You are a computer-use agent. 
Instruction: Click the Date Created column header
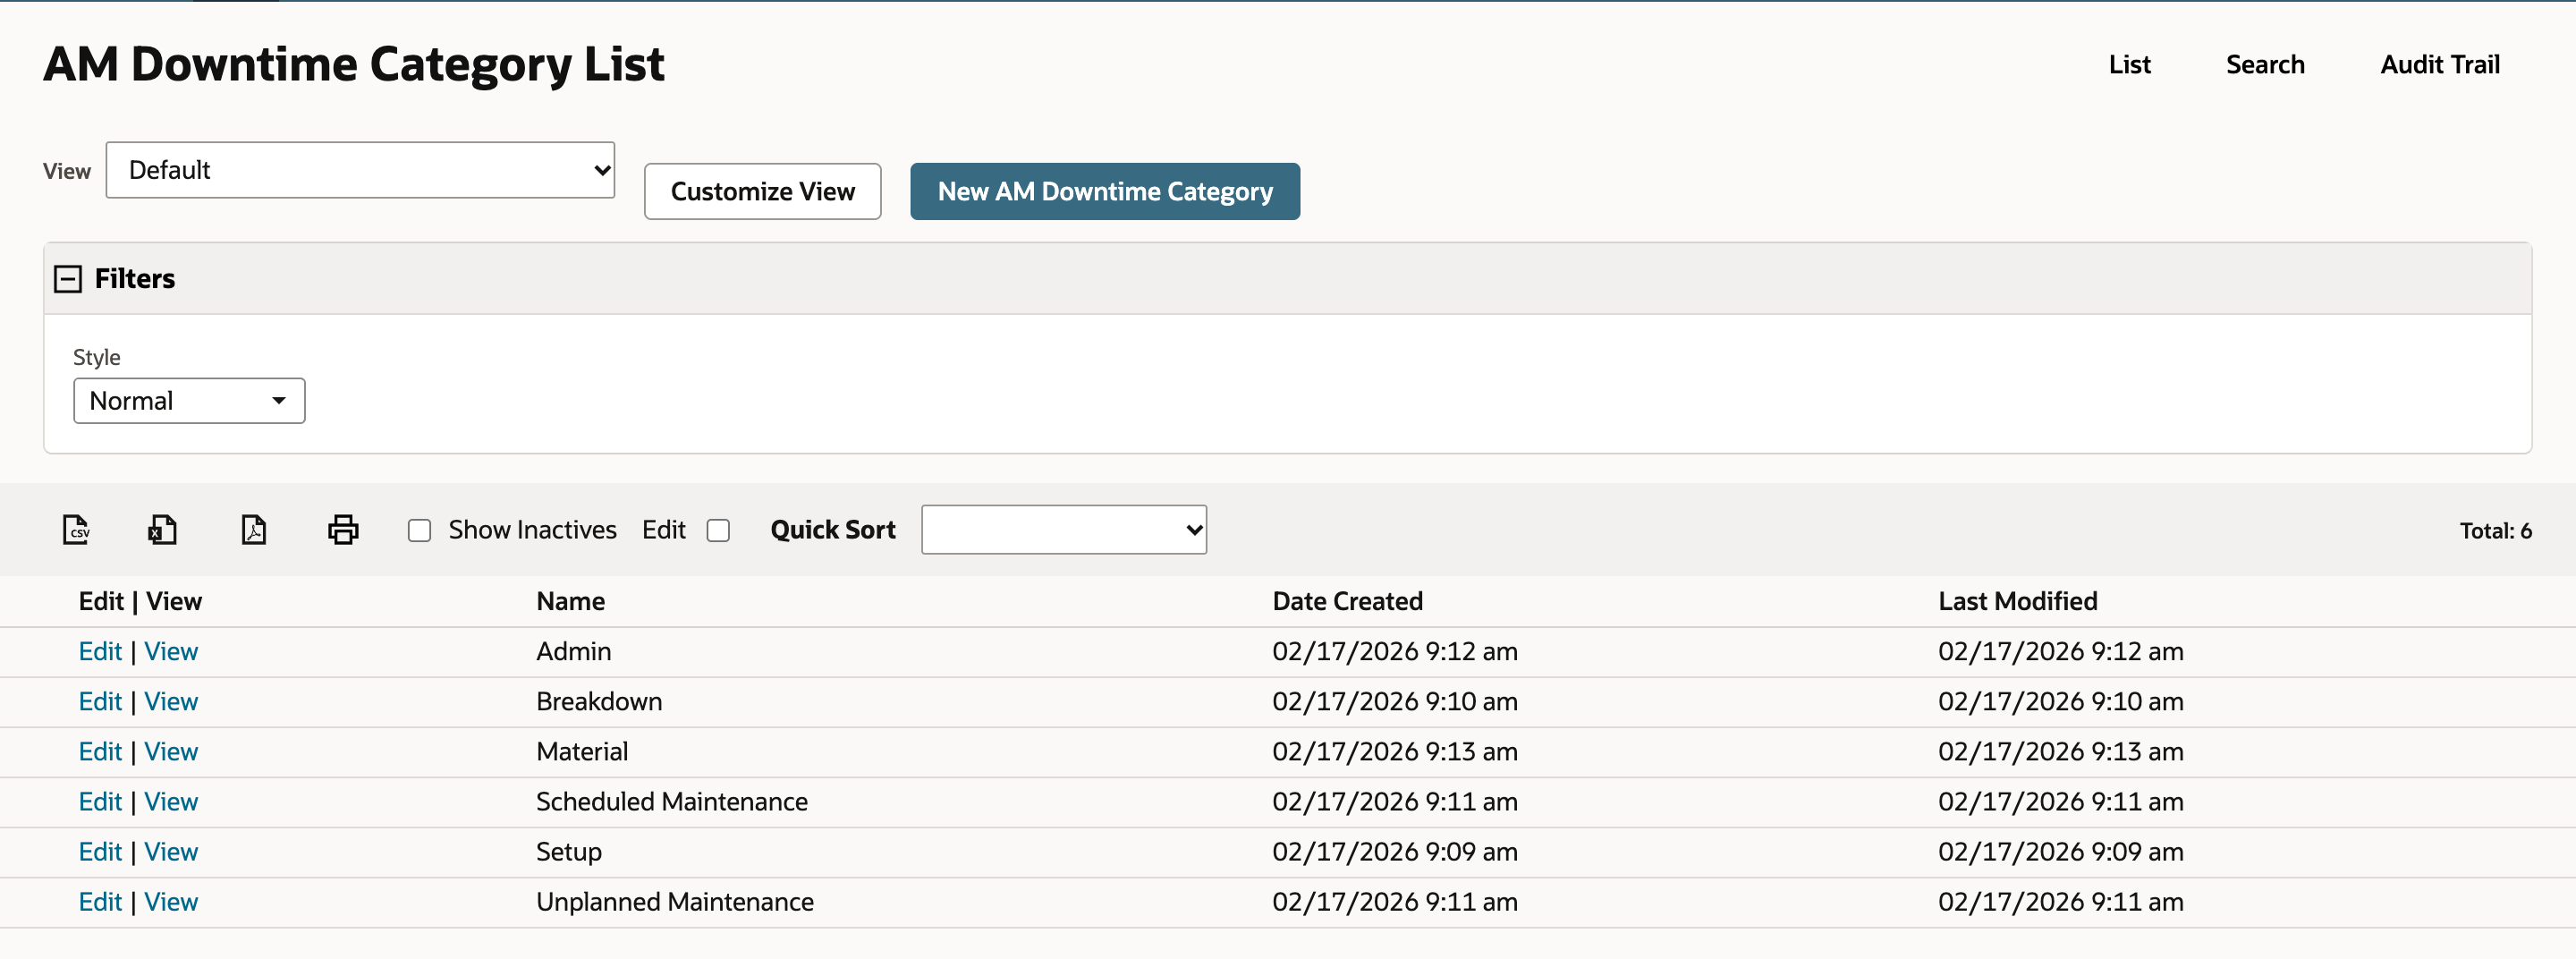(1347, 602)
